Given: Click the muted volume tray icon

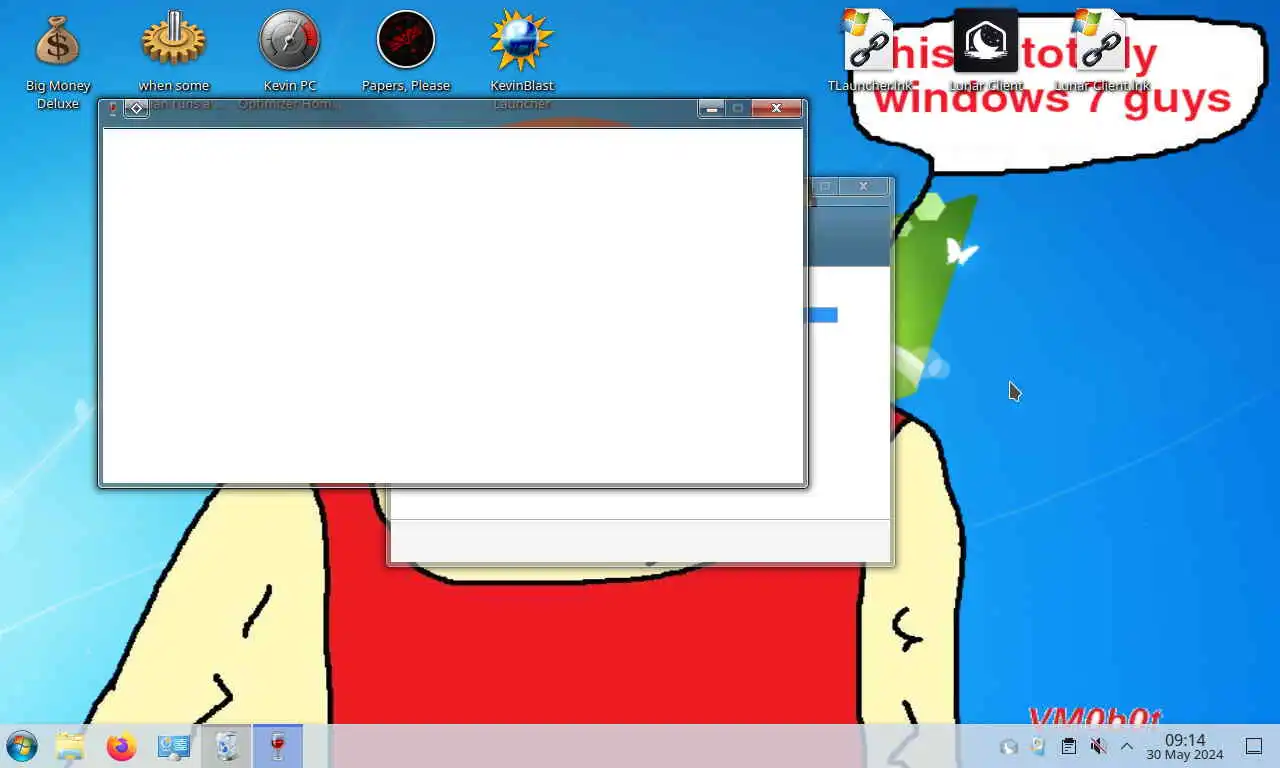Looking at the screenshot, I should point(1098,746).
